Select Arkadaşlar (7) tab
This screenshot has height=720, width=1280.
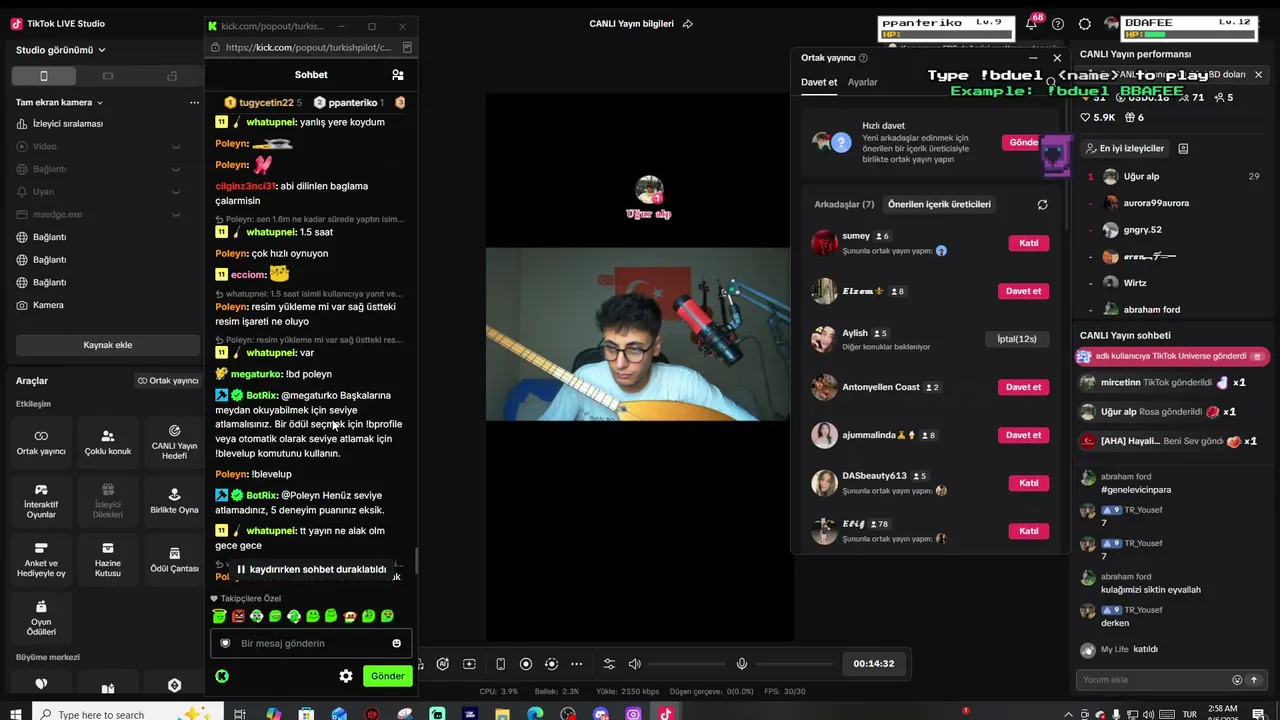click(844, 204)
